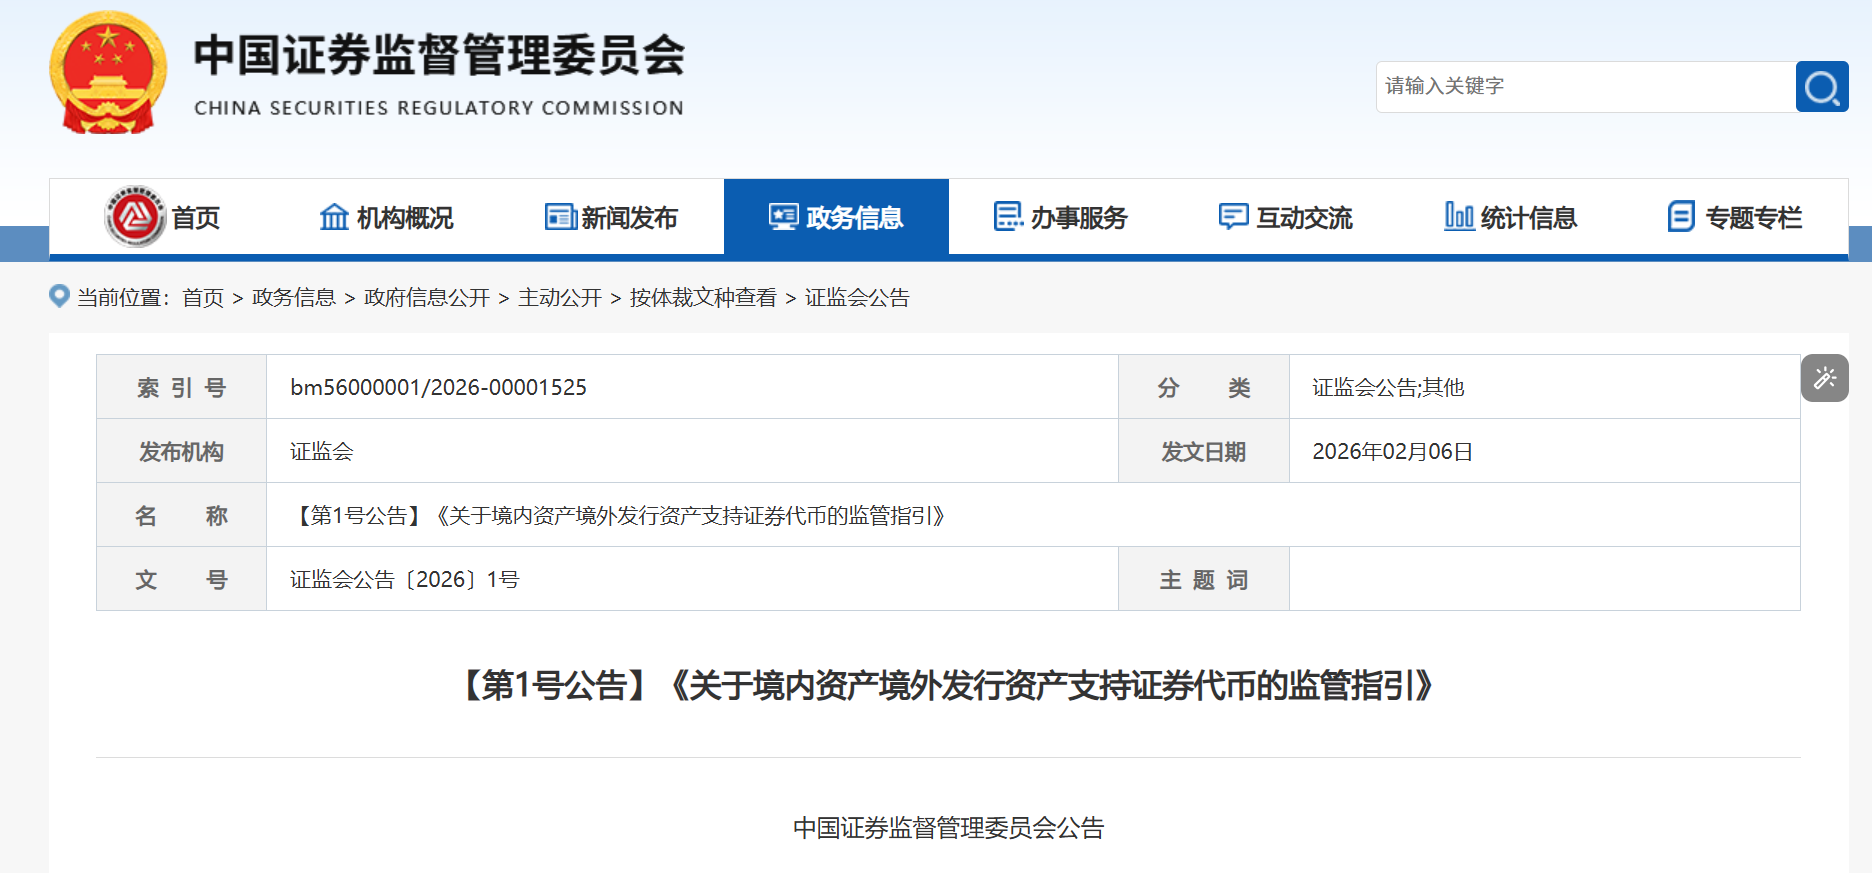Click the 证监会公告;其他 category value
This screenshot has width=1872, height=873.
[x=1388, y=387]
